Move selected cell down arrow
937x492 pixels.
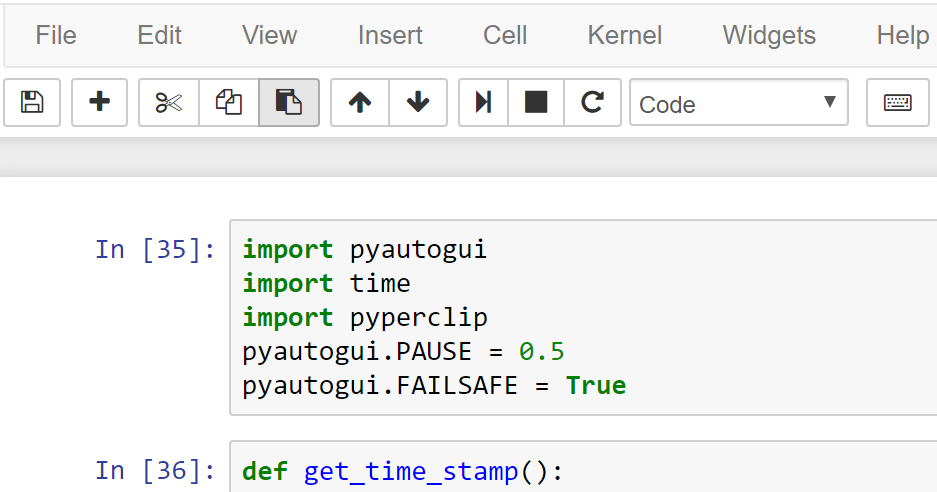(418, 102)
